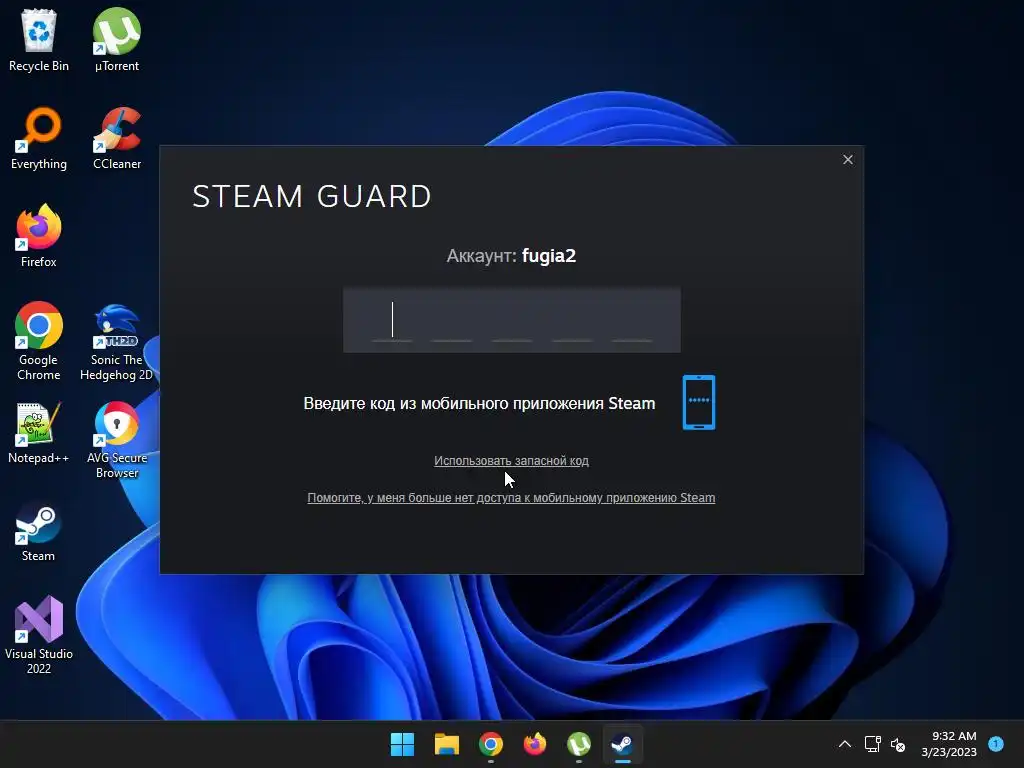This screenshot has height=768, width=1024.
Task: Click the Steam taskbar button
Action: pyautogui.click(x=622, y=744)
